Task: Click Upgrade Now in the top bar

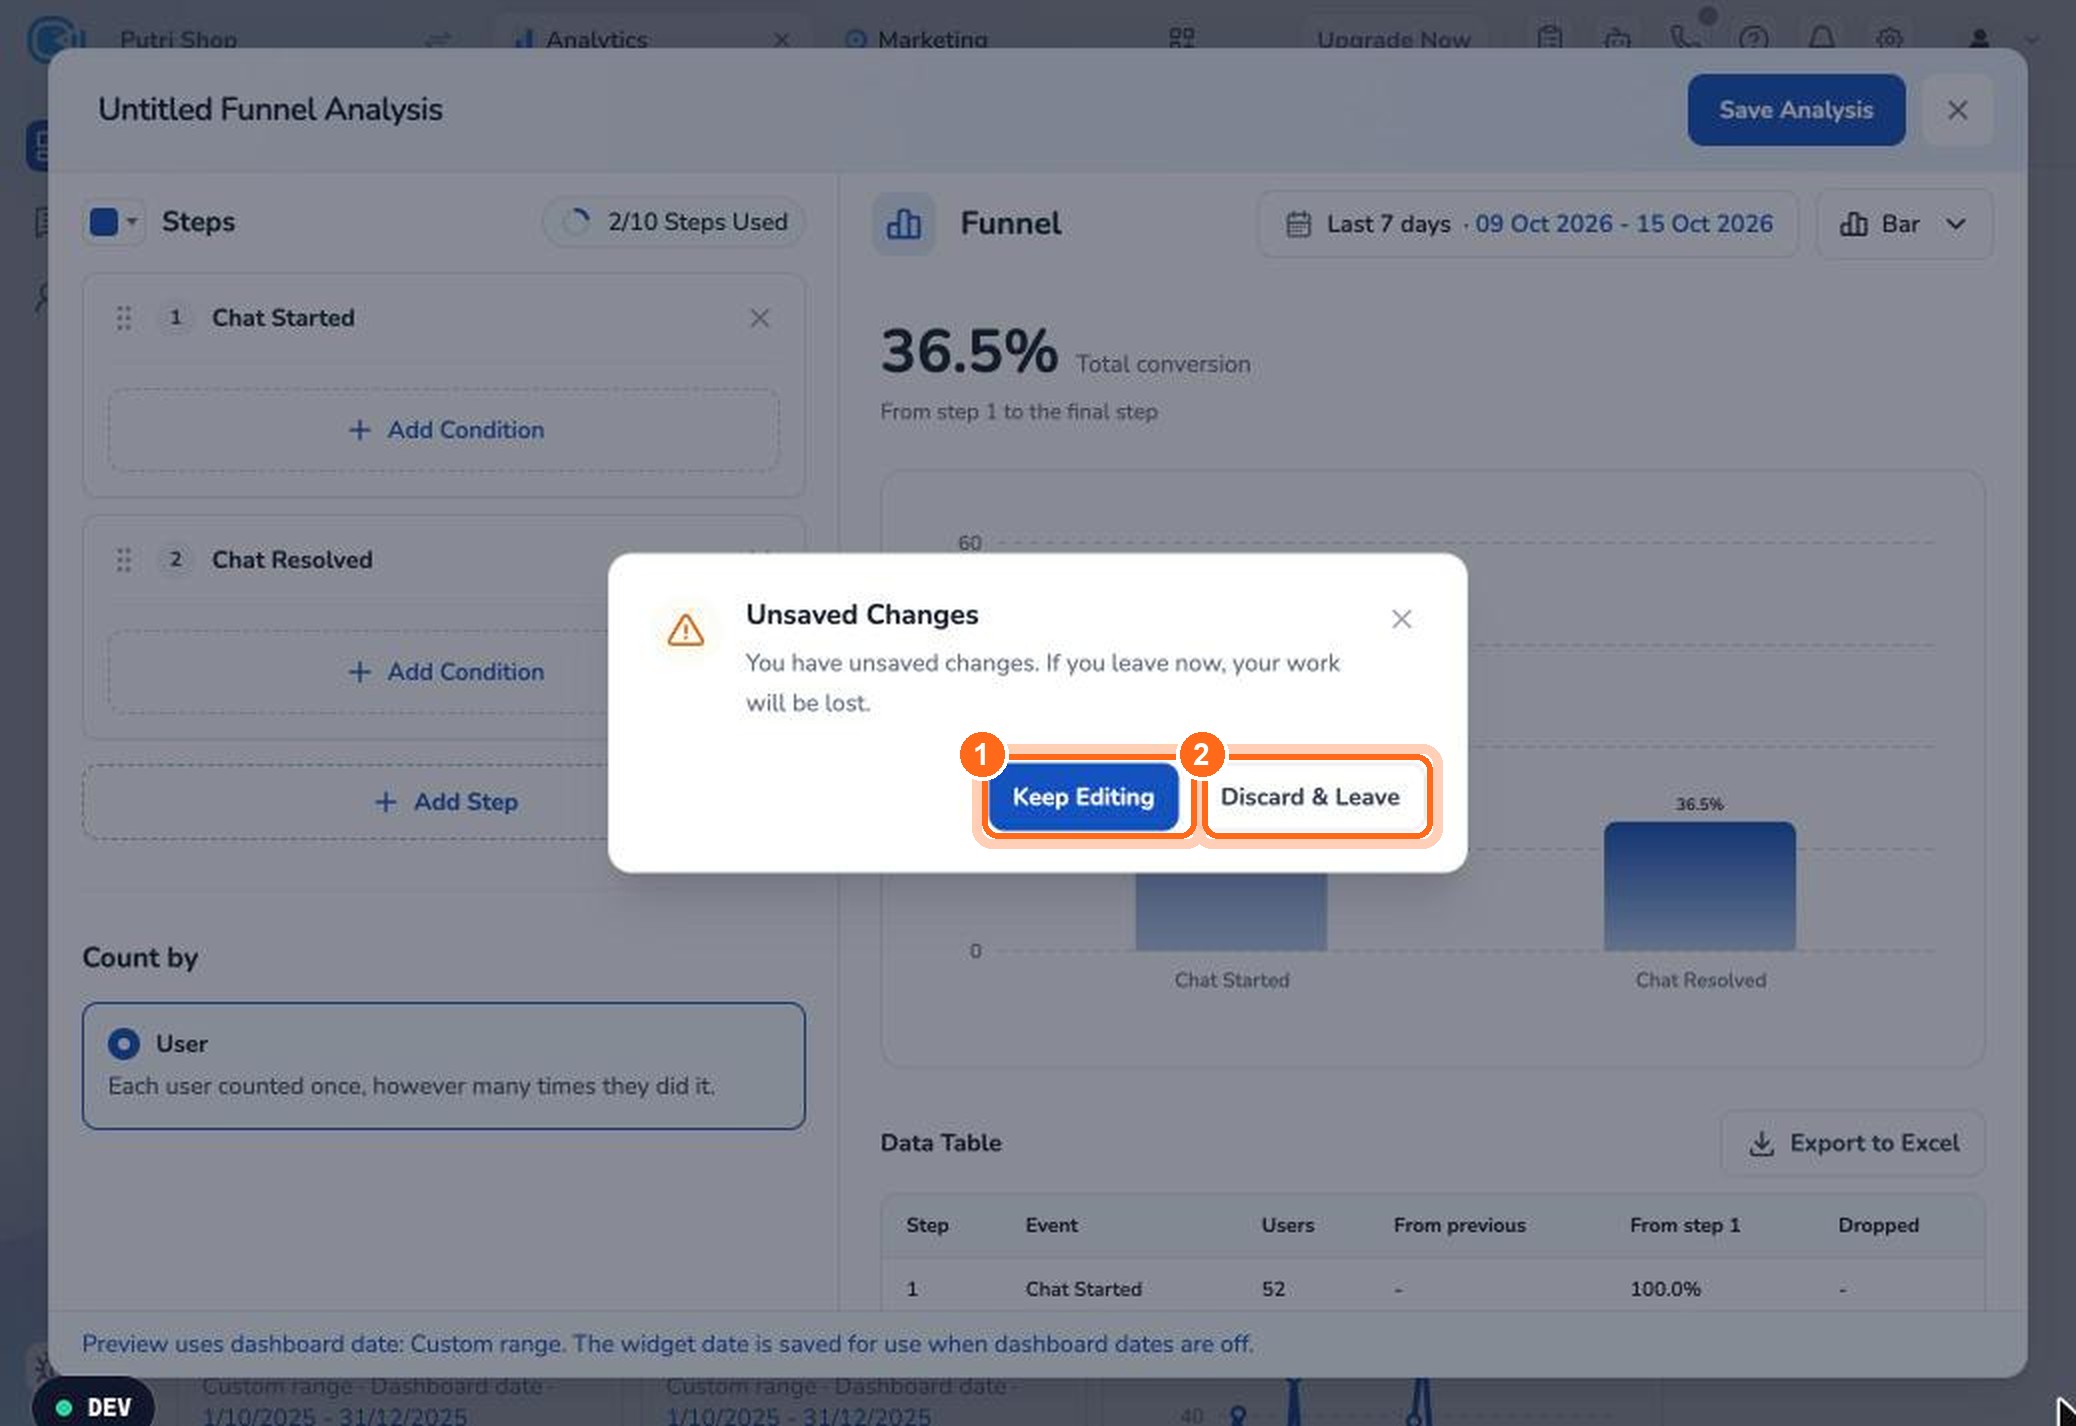Action: tap(1393, 40)
